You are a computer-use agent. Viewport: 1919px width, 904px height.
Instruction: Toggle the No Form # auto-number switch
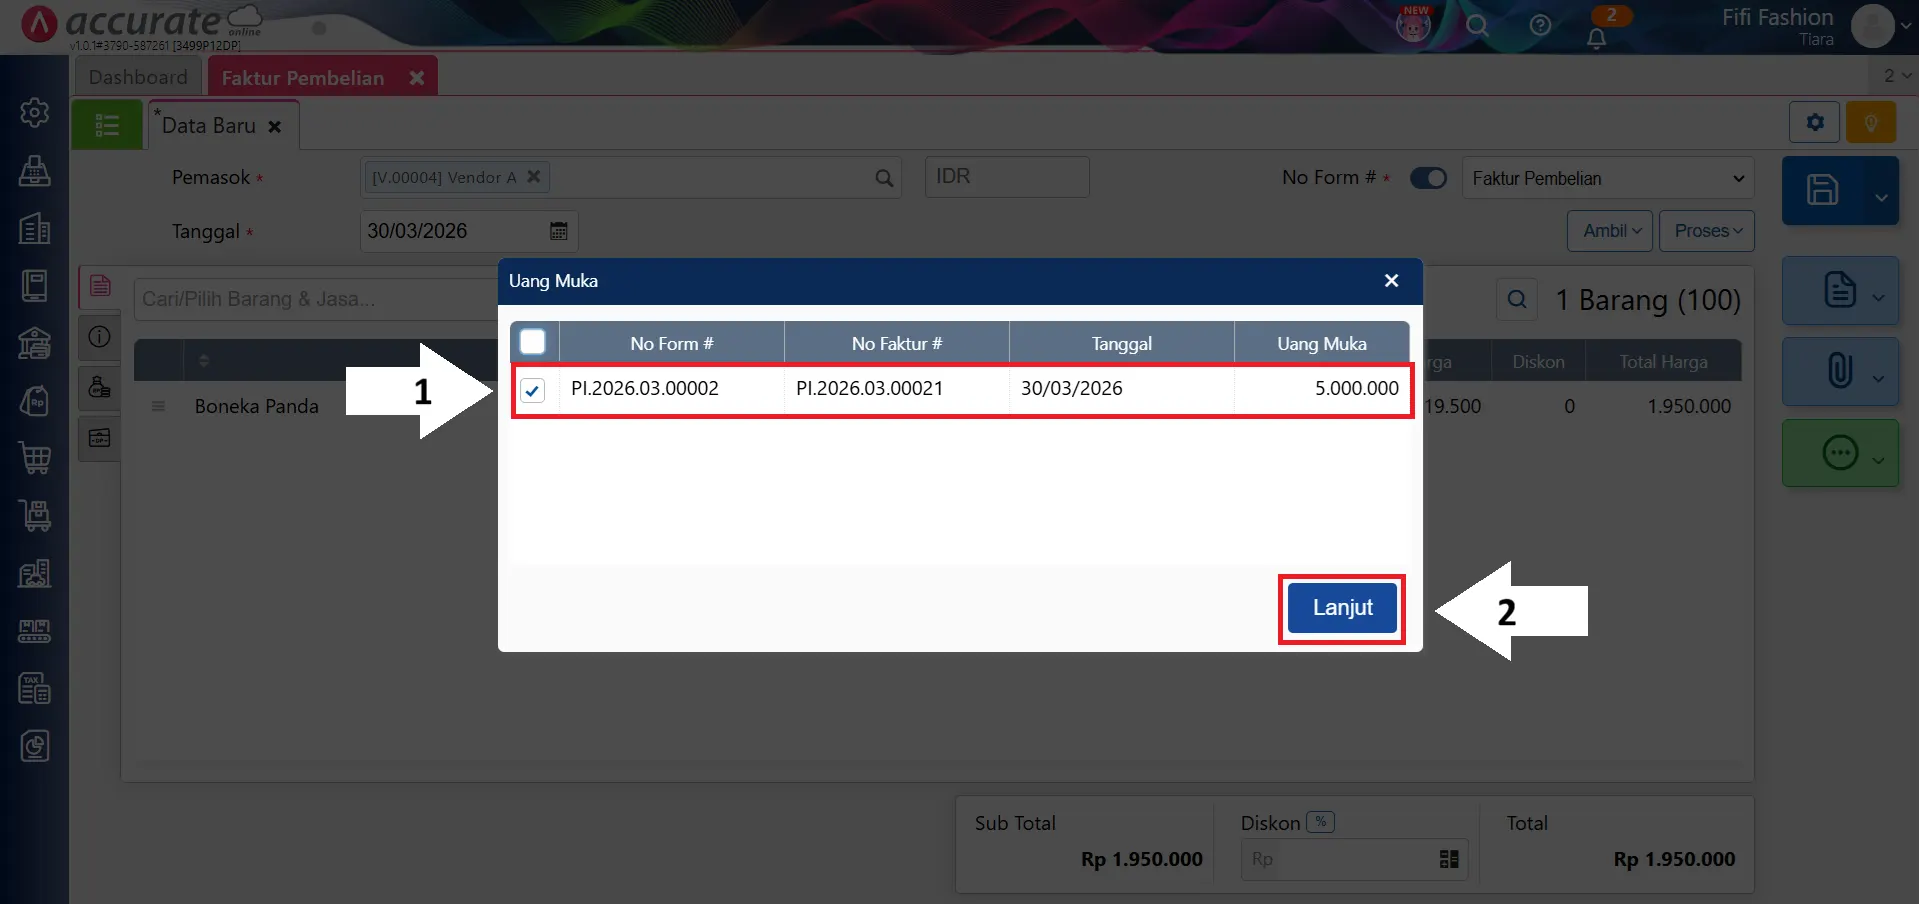click(x=1427, y=178)
